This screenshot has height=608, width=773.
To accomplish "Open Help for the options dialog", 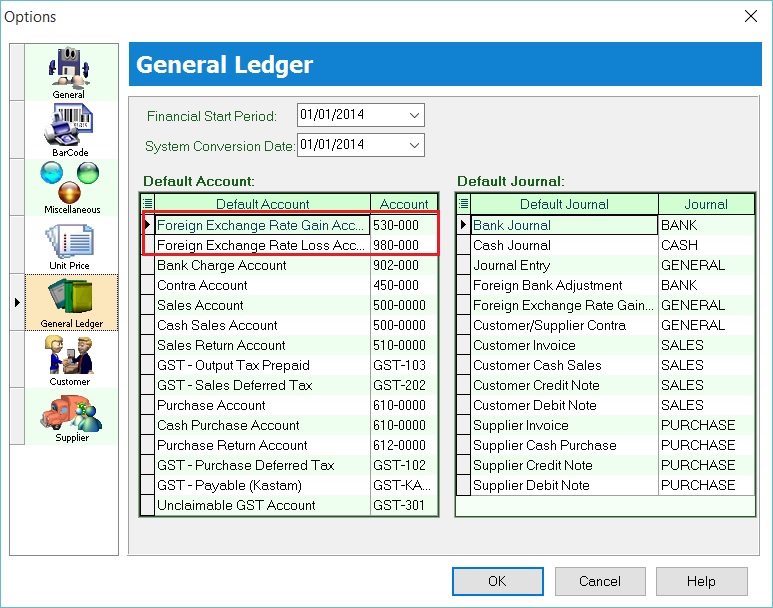I will click(701, 581).
